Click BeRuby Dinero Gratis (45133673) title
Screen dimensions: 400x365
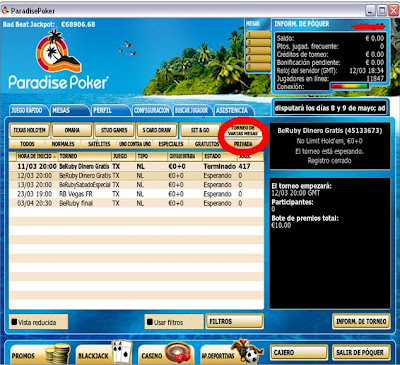329,131
